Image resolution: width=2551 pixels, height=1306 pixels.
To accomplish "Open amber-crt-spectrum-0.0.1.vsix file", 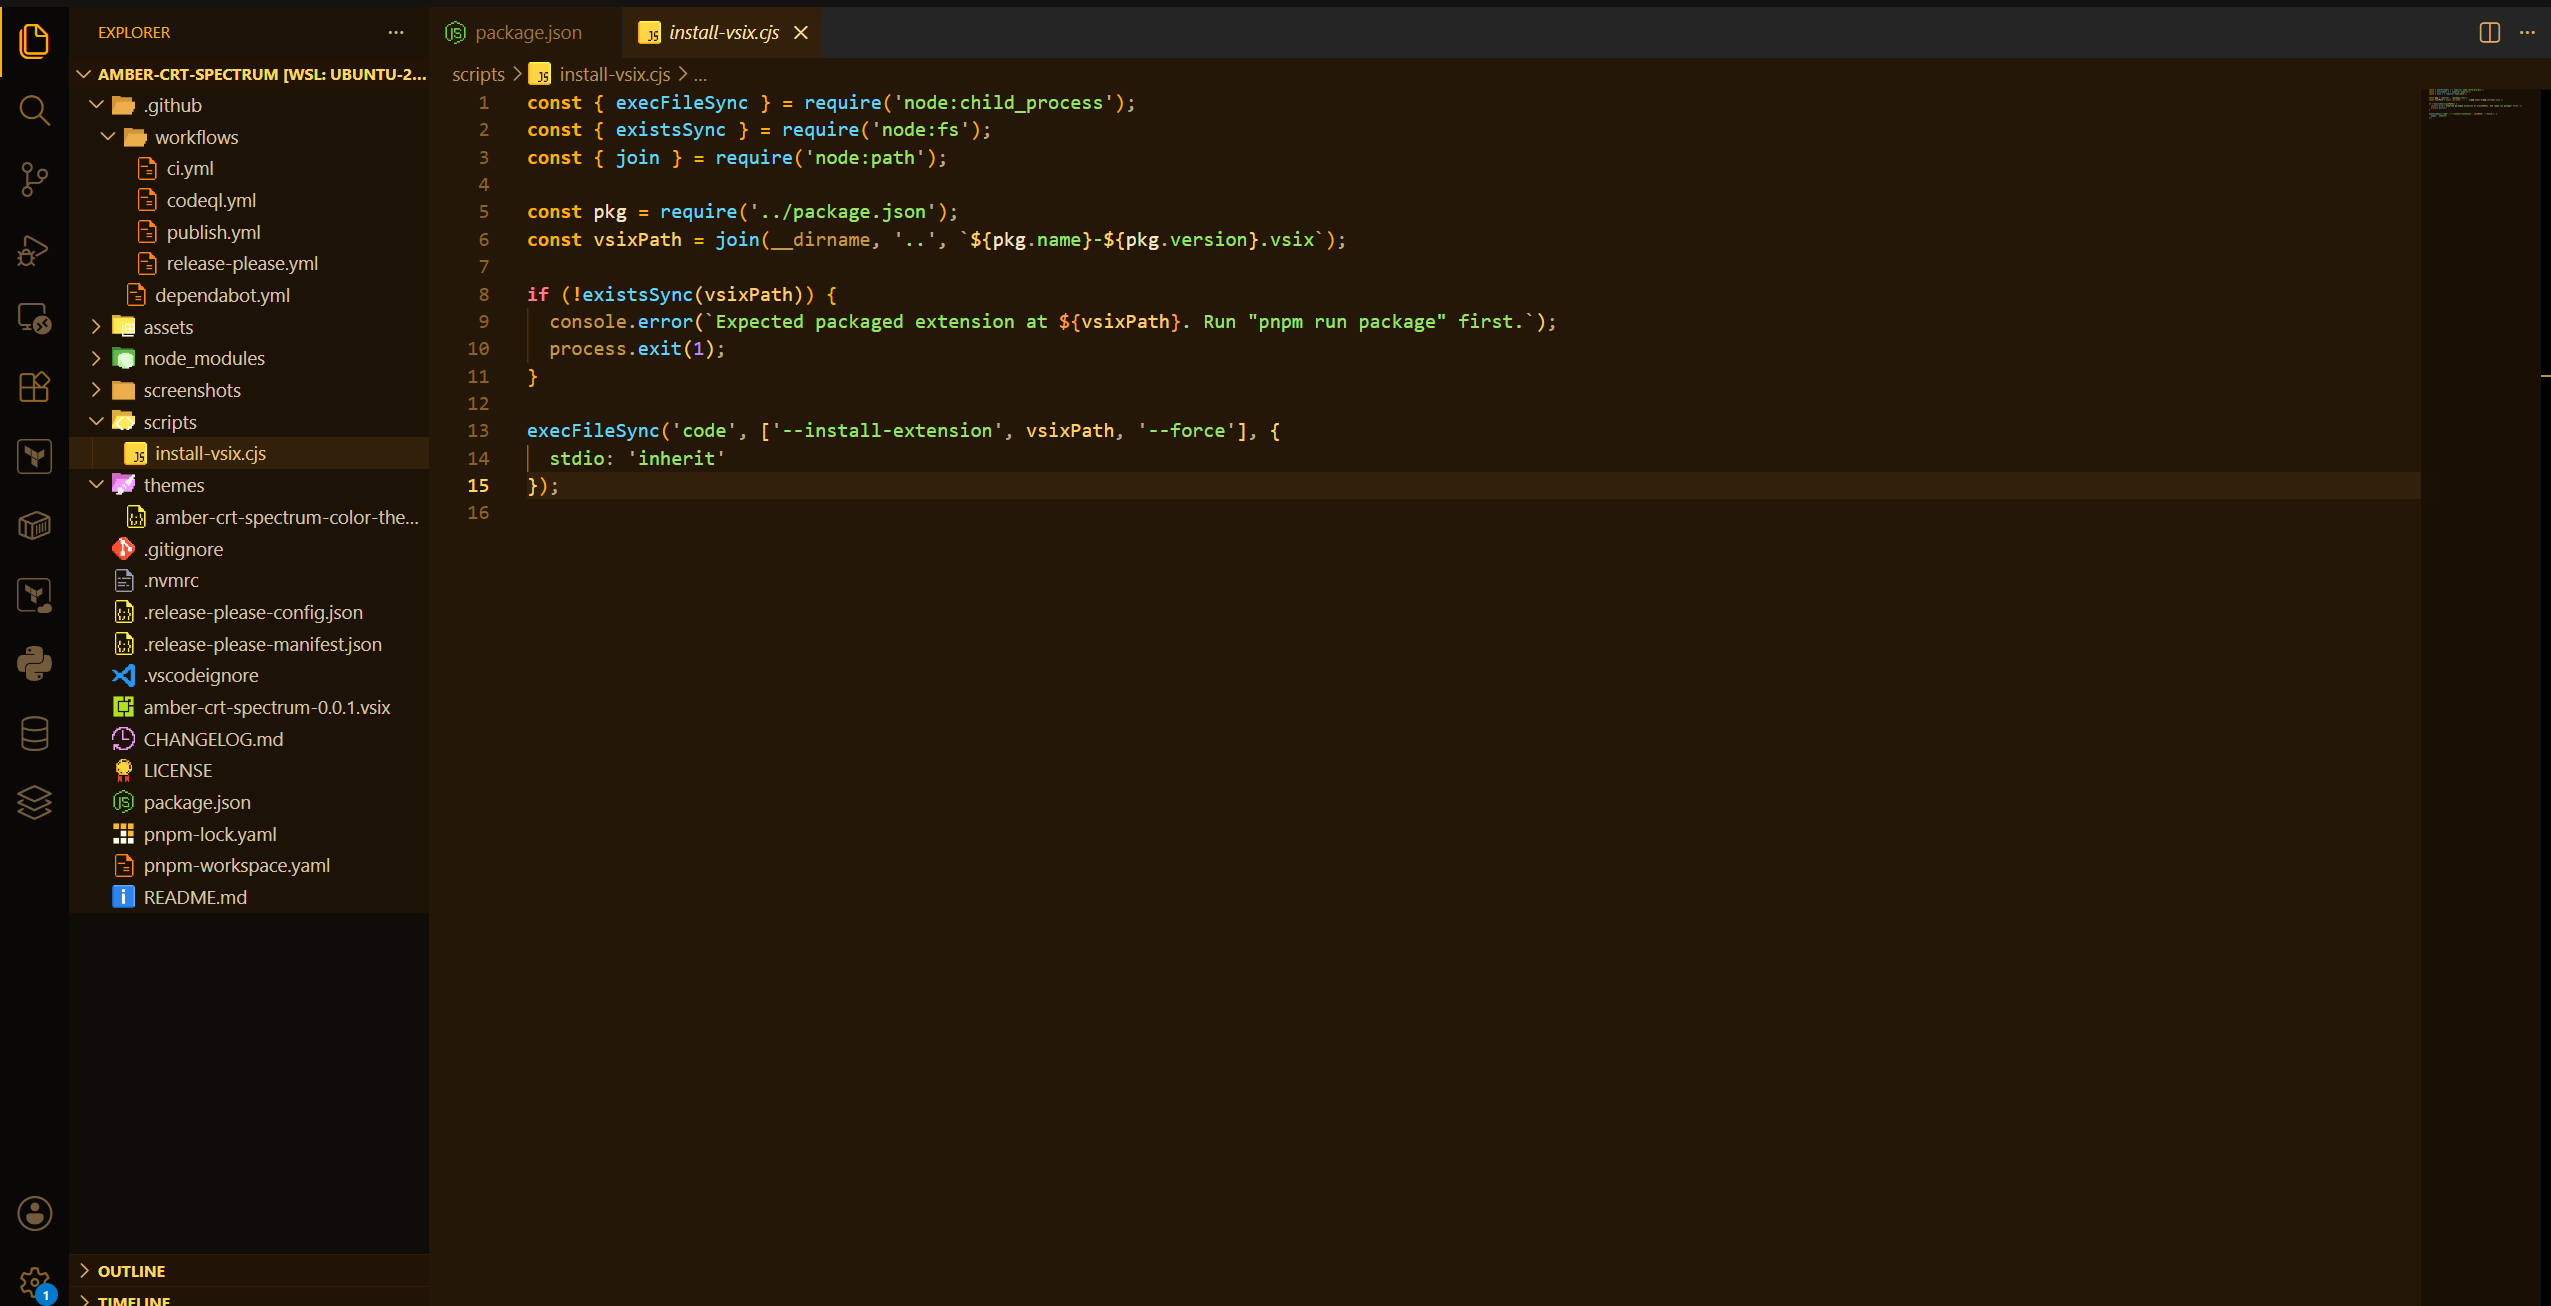I will (x=250, y=707).
